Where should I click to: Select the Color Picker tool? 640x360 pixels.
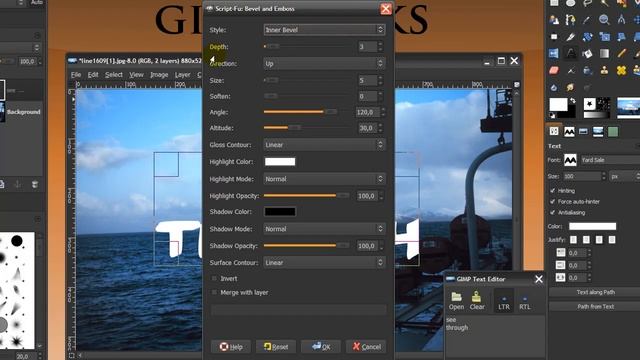click(587, 20)
